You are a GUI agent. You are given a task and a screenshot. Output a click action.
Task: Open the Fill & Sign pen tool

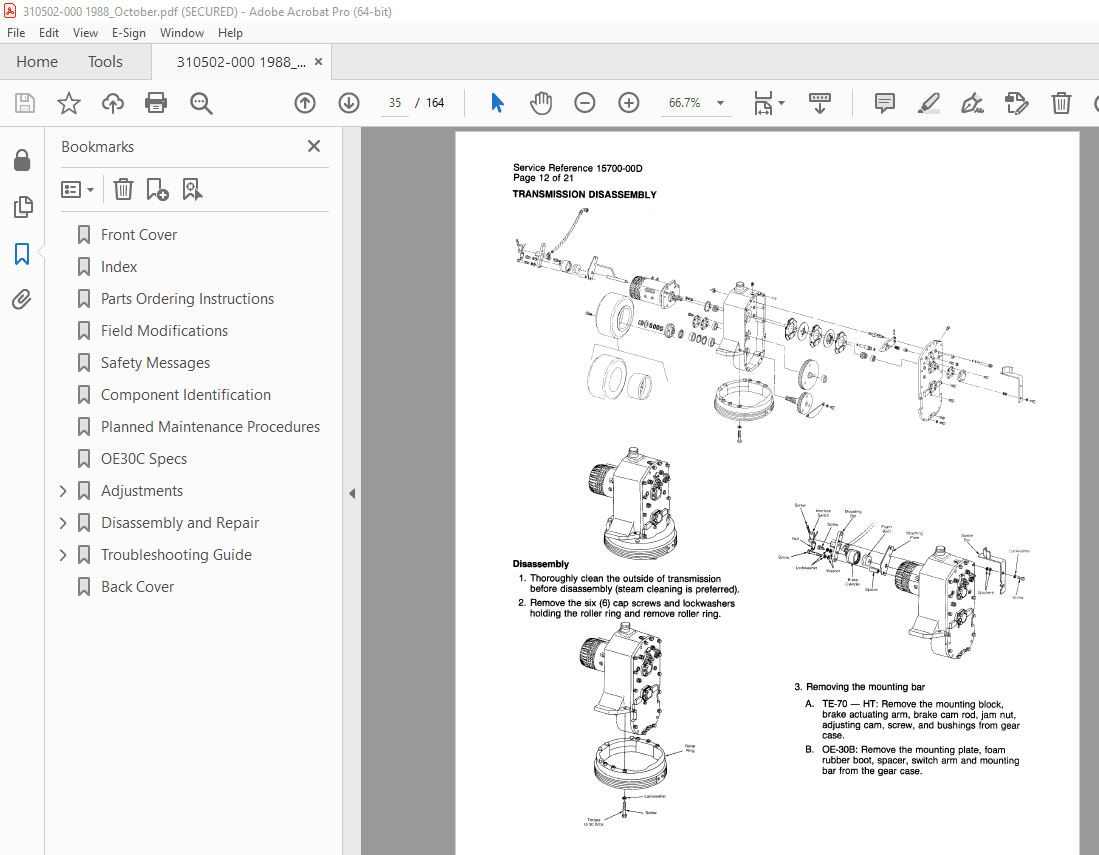[971, 102]
